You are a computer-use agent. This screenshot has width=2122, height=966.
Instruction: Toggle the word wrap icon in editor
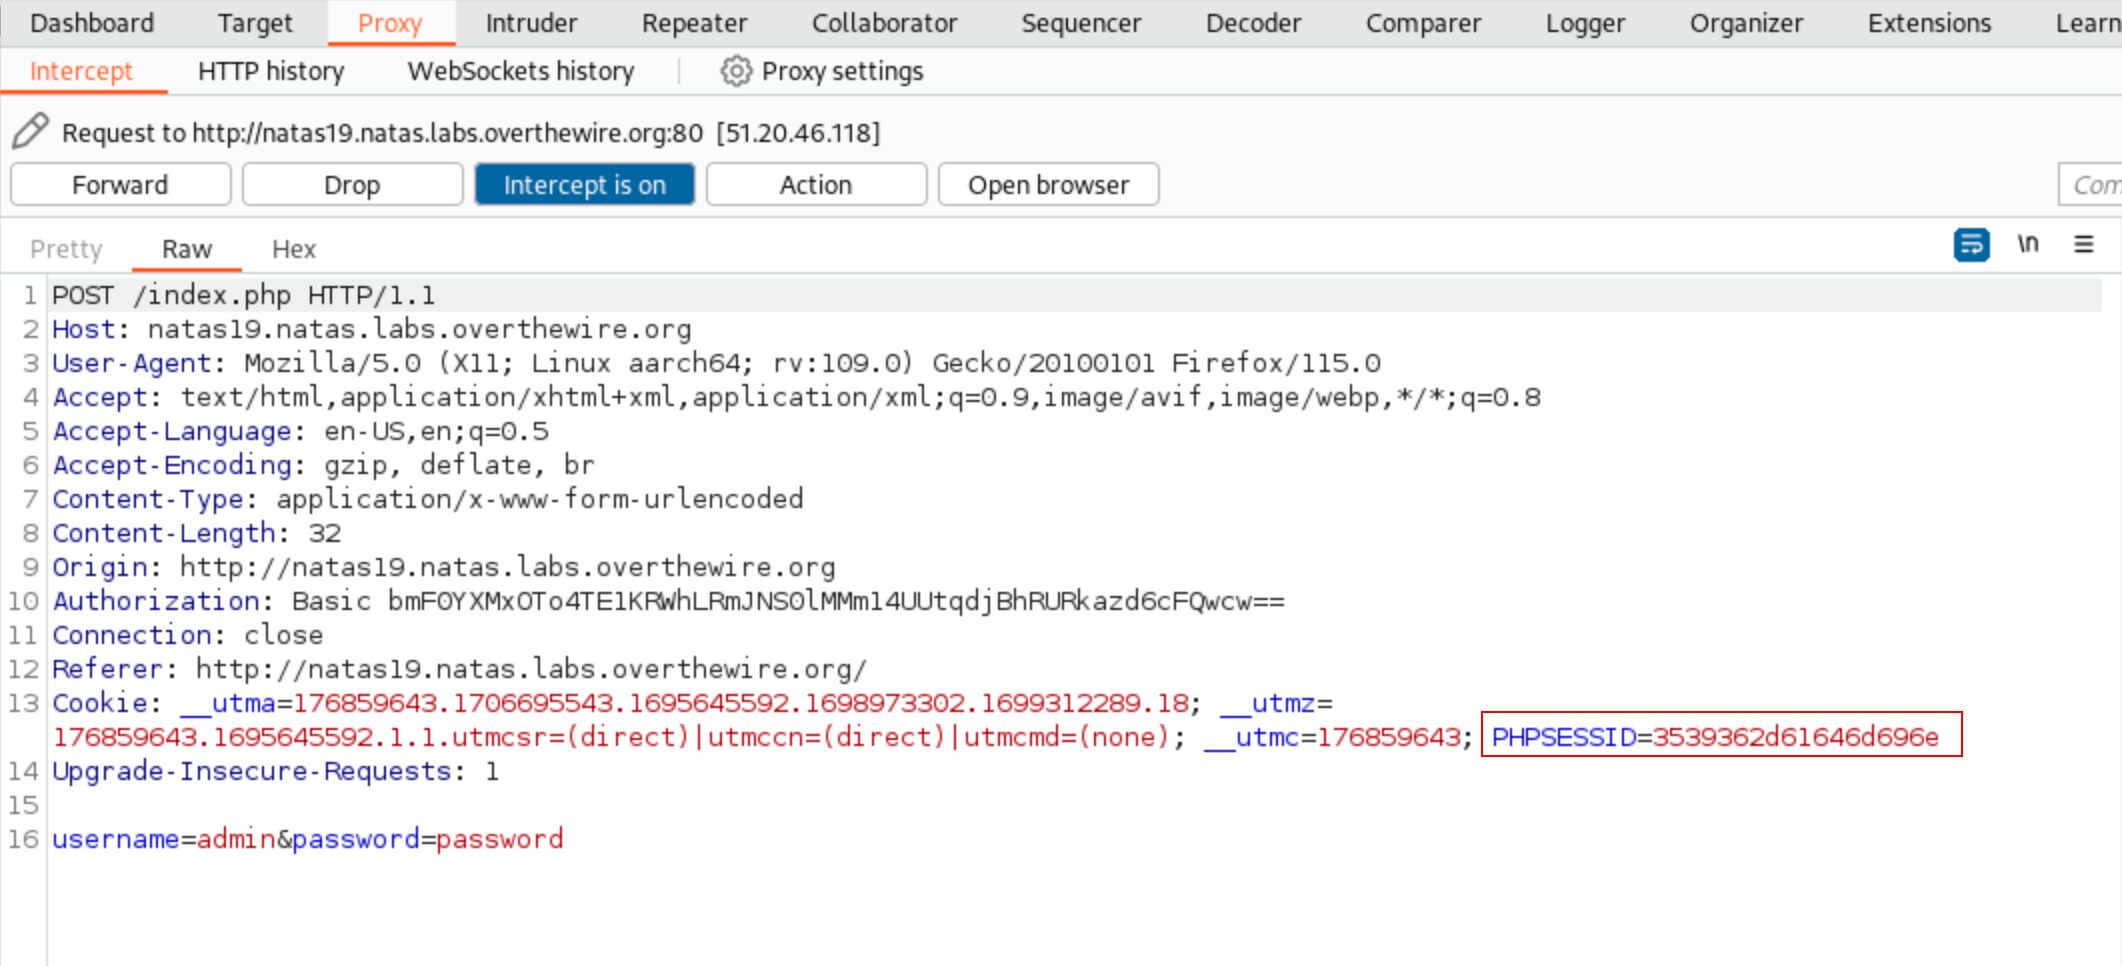(1971, 245)
